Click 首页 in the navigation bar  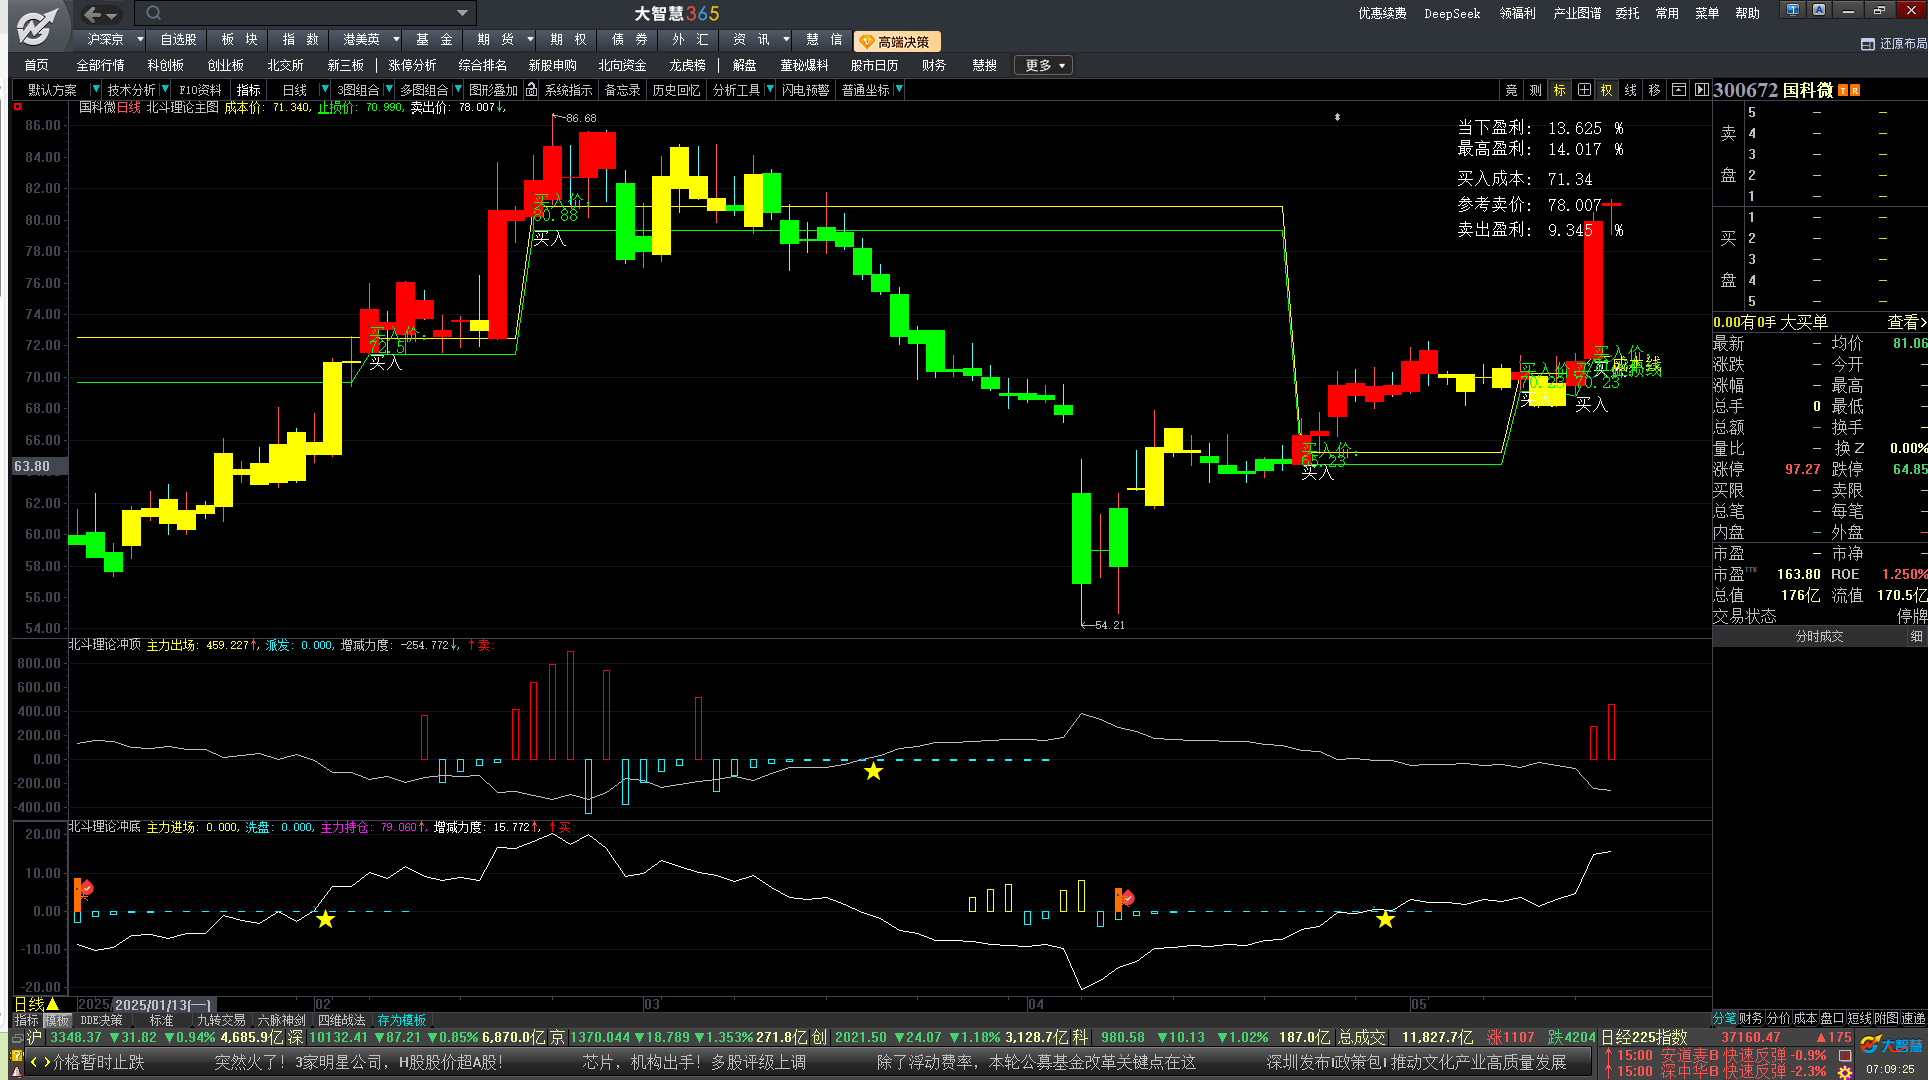(37, 65)
